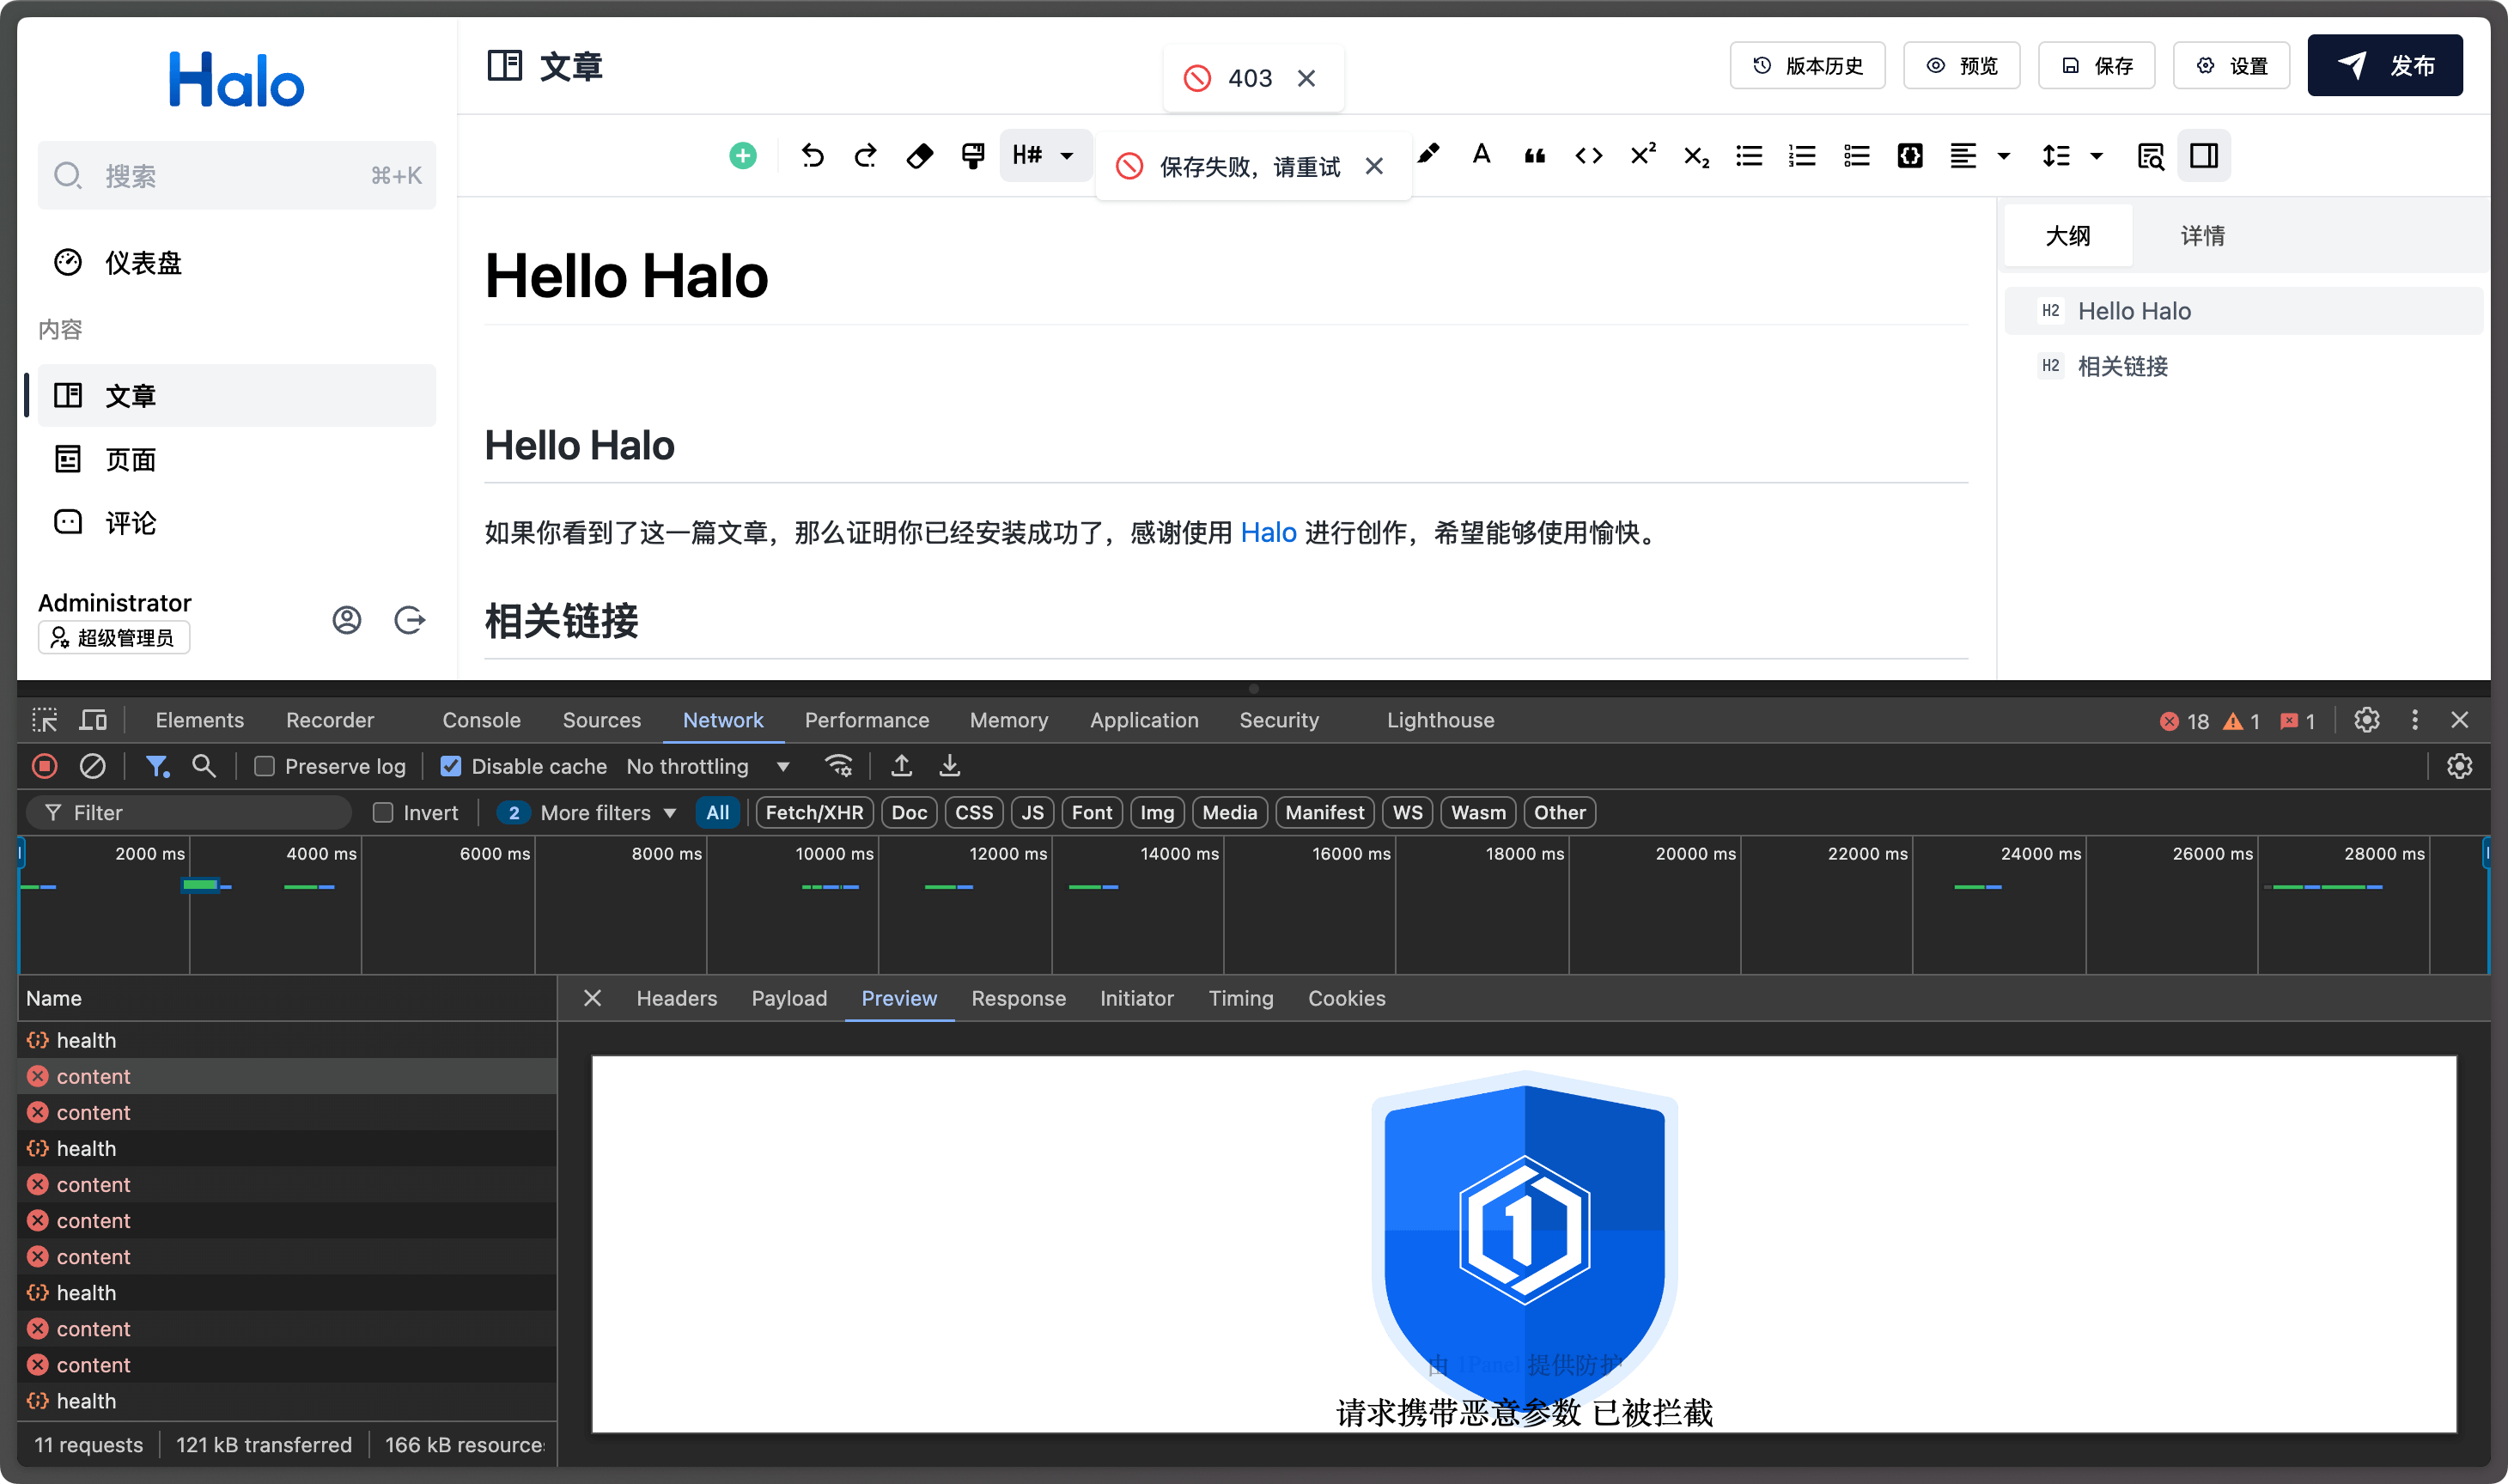Open the 文章 section in sidebar
The width and height of the screenshot is (2508, 1484).
[x=130, y=395]
